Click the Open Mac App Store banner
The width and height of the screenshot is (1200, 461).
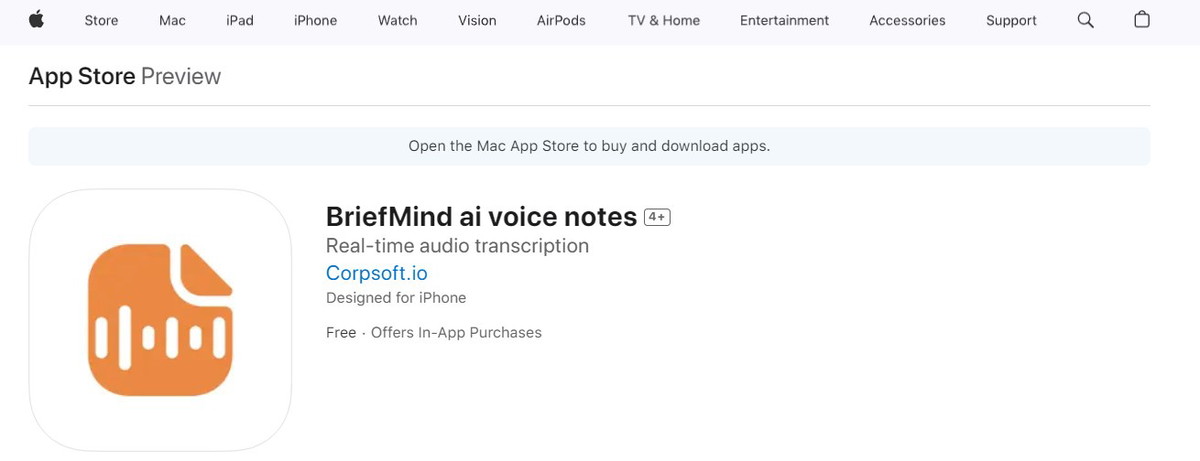(589, 146)
